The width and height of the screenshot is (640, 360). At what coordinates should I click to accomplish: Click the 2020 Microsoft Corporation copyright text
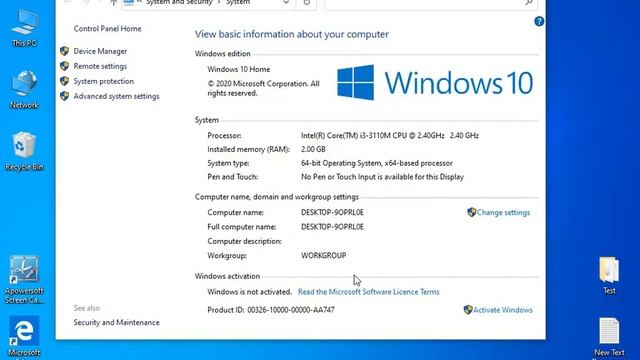coord(263,88)
